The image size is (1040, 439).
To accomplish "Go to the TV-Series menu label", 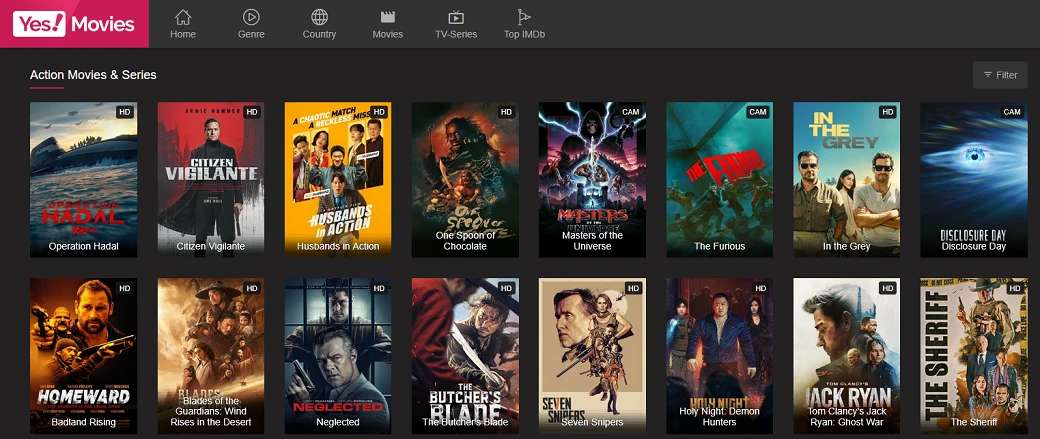I will (x=456, y=34).
